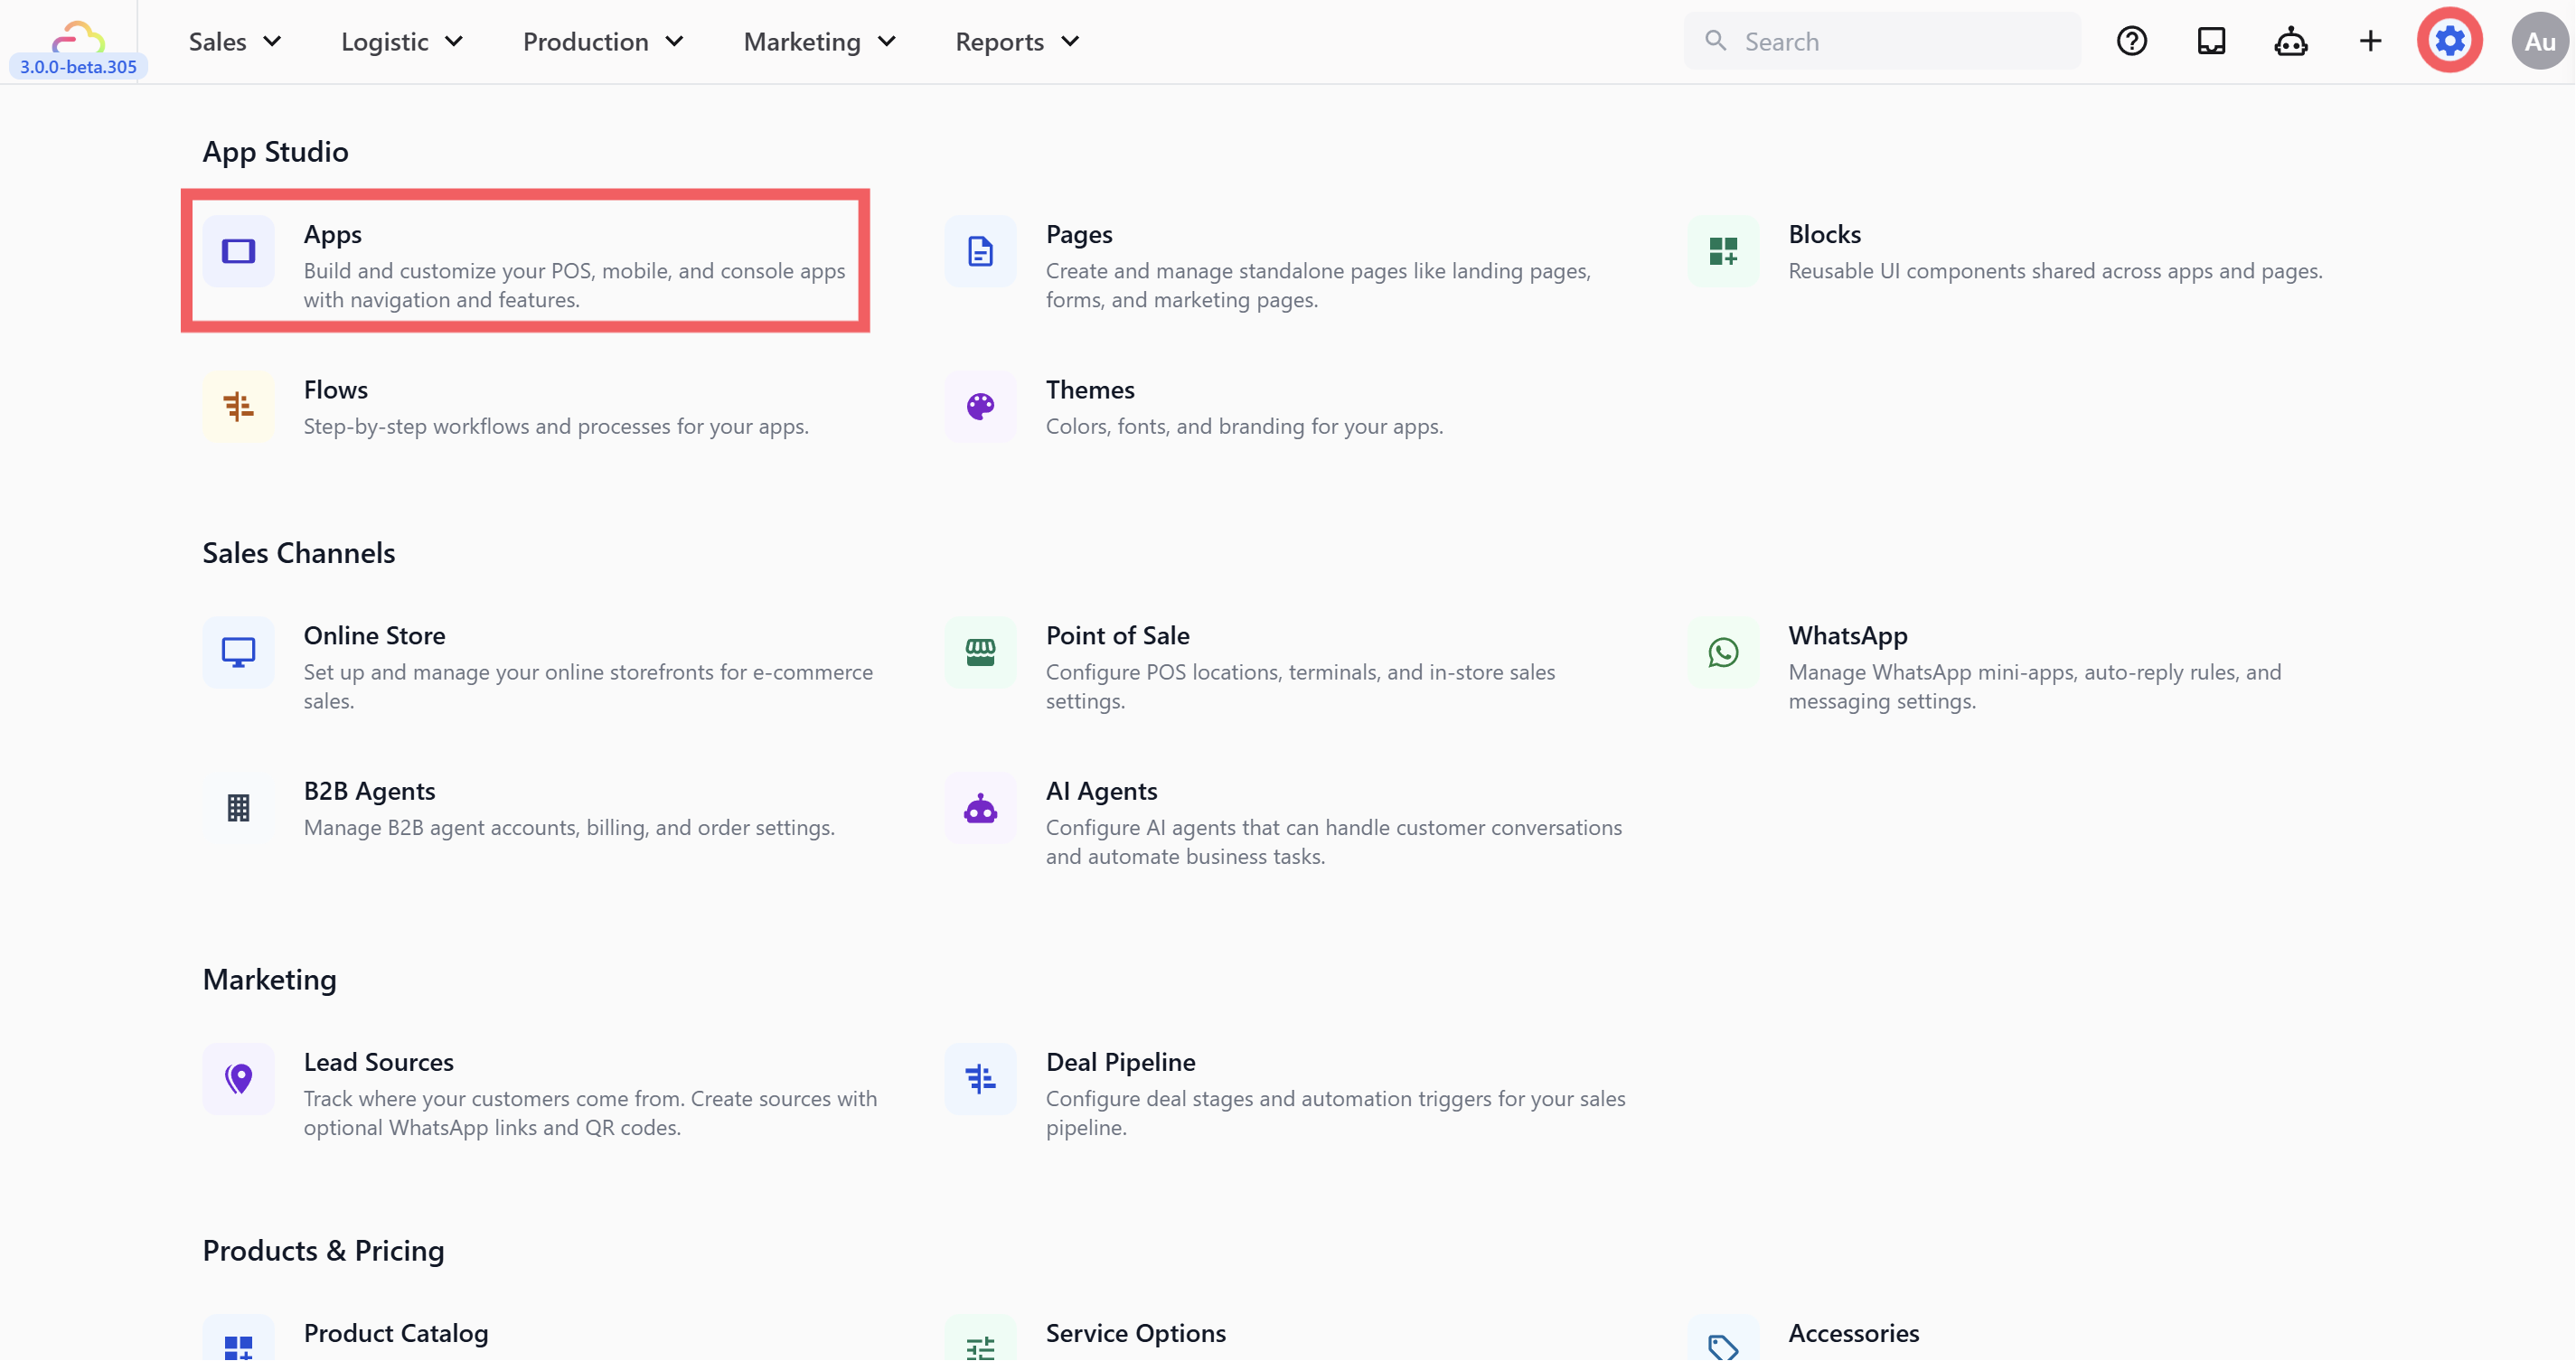
Task: Open the Apps settings link
Action: coord(525,261)
